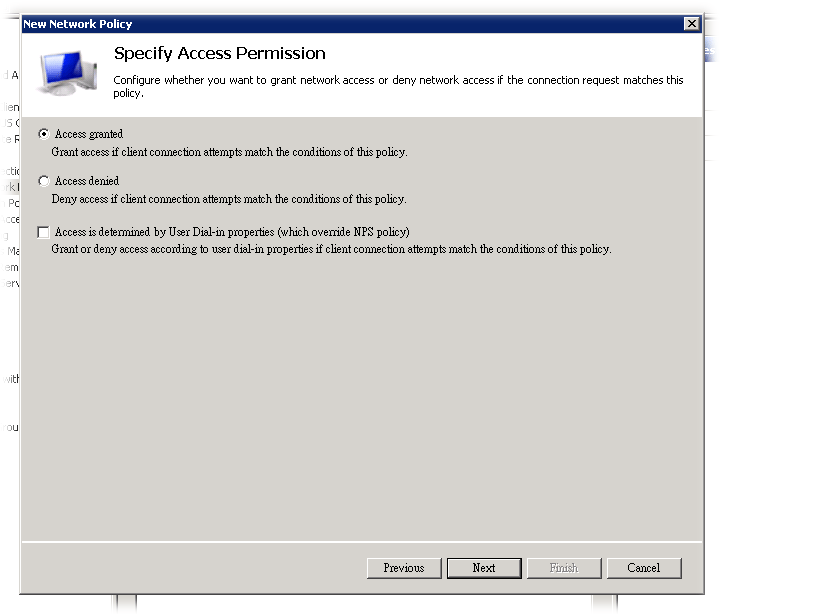This screenshot has height=614, width=819.
Task: Click the 'Access denied' label text
Action: point(87,181)
